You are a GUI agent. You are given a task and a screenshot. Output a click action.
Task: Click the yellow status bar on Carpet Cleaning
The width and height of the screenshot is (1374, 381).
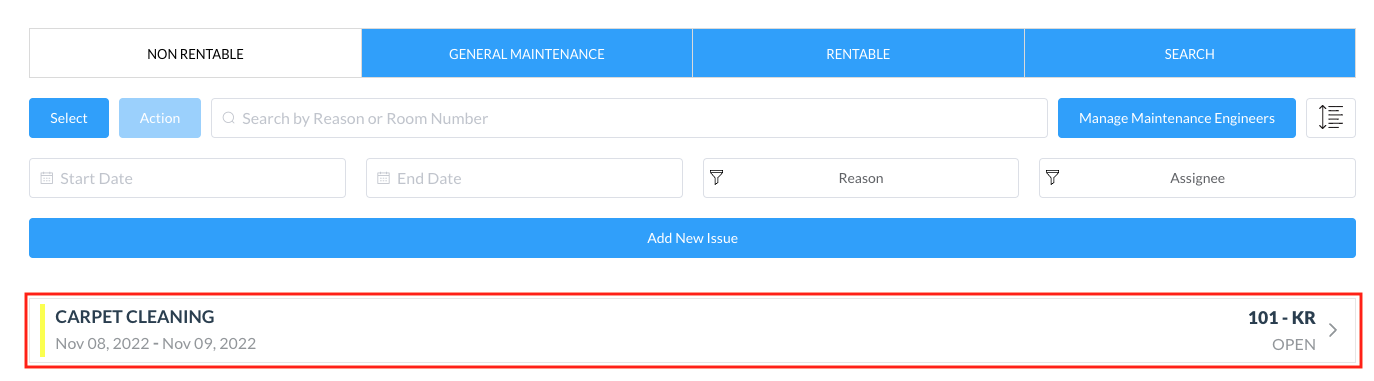pyautogui.click(x=43, y=331)
